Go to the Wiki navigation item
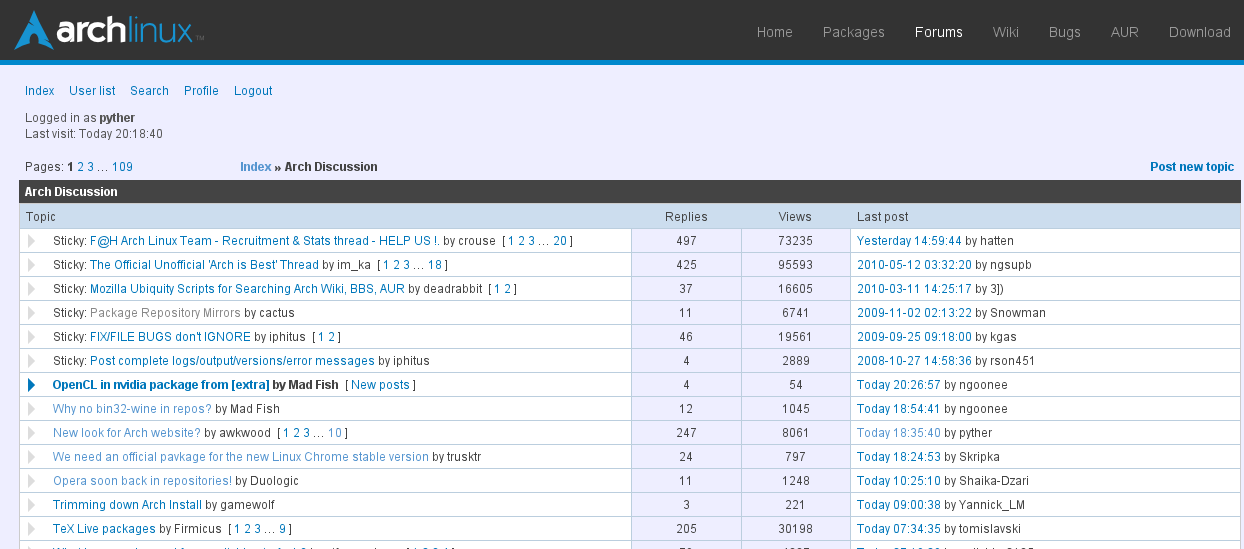This screenshot has height=549, width=1244. click(x=1005, y=32)
